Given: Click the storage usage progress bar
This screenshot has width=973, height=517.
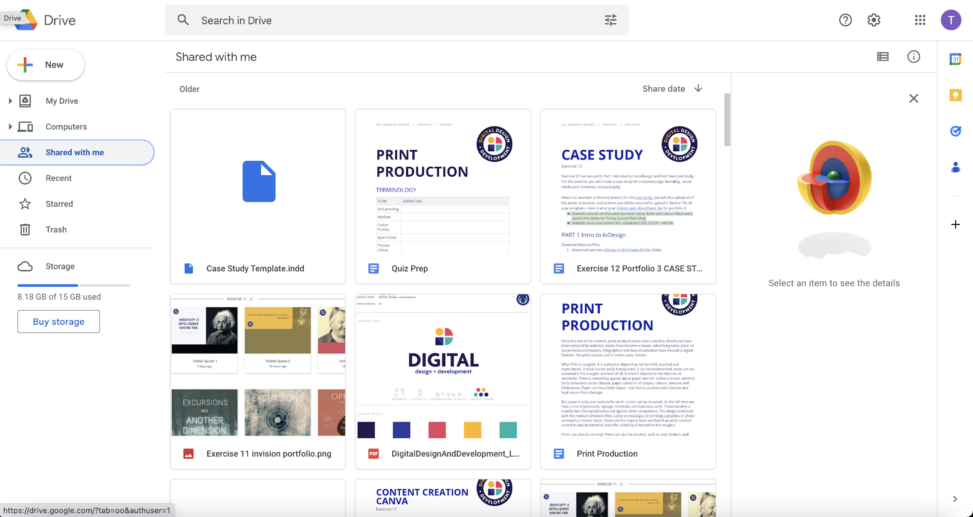Looking at the screenshot, I should (73, 285).
